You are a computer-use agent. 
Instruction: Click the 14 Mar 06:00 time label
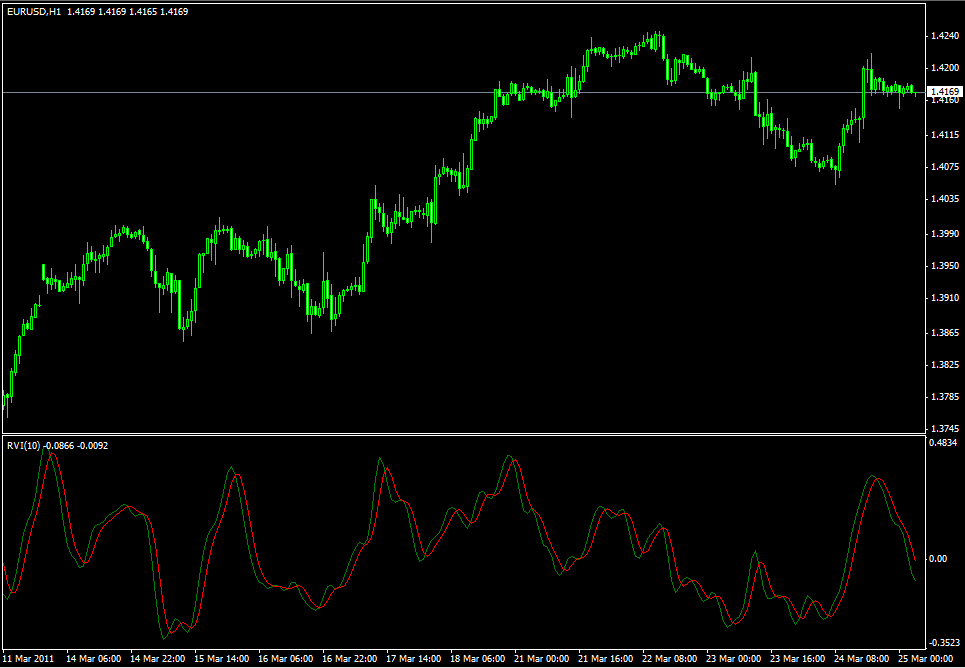[x=93, y=658]
